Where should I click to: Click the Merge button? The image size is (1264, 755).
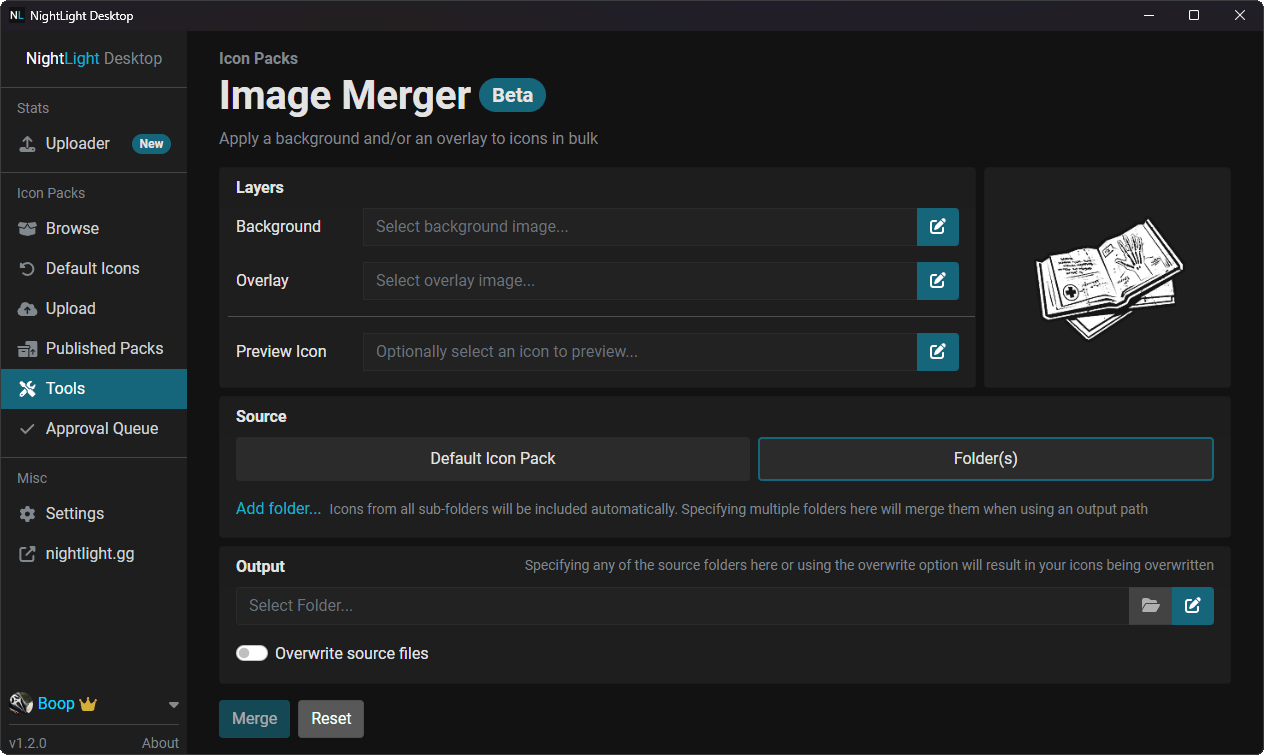(x=254, y=718)
